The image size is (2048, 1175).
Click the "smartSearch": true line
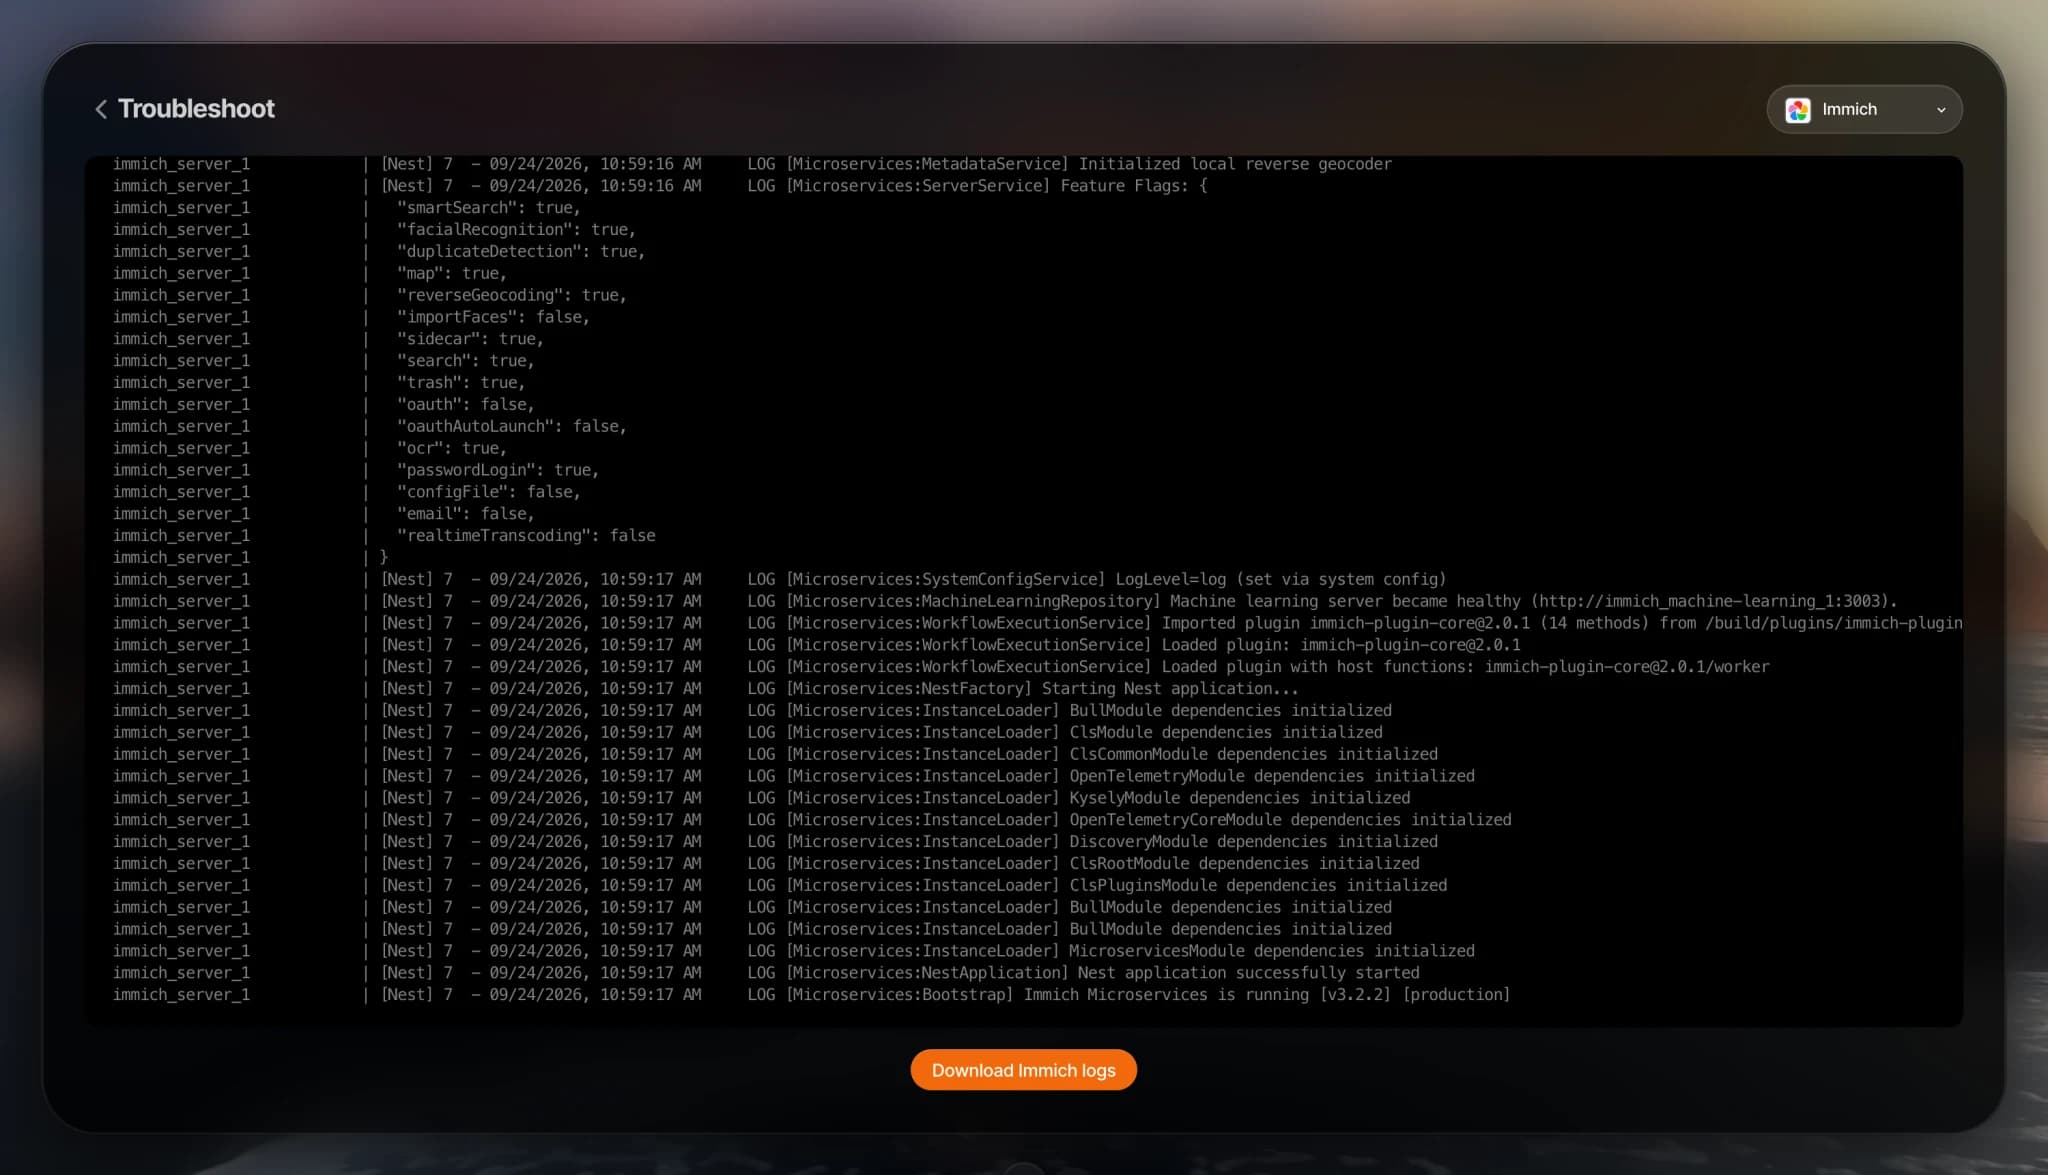[347, 208]
